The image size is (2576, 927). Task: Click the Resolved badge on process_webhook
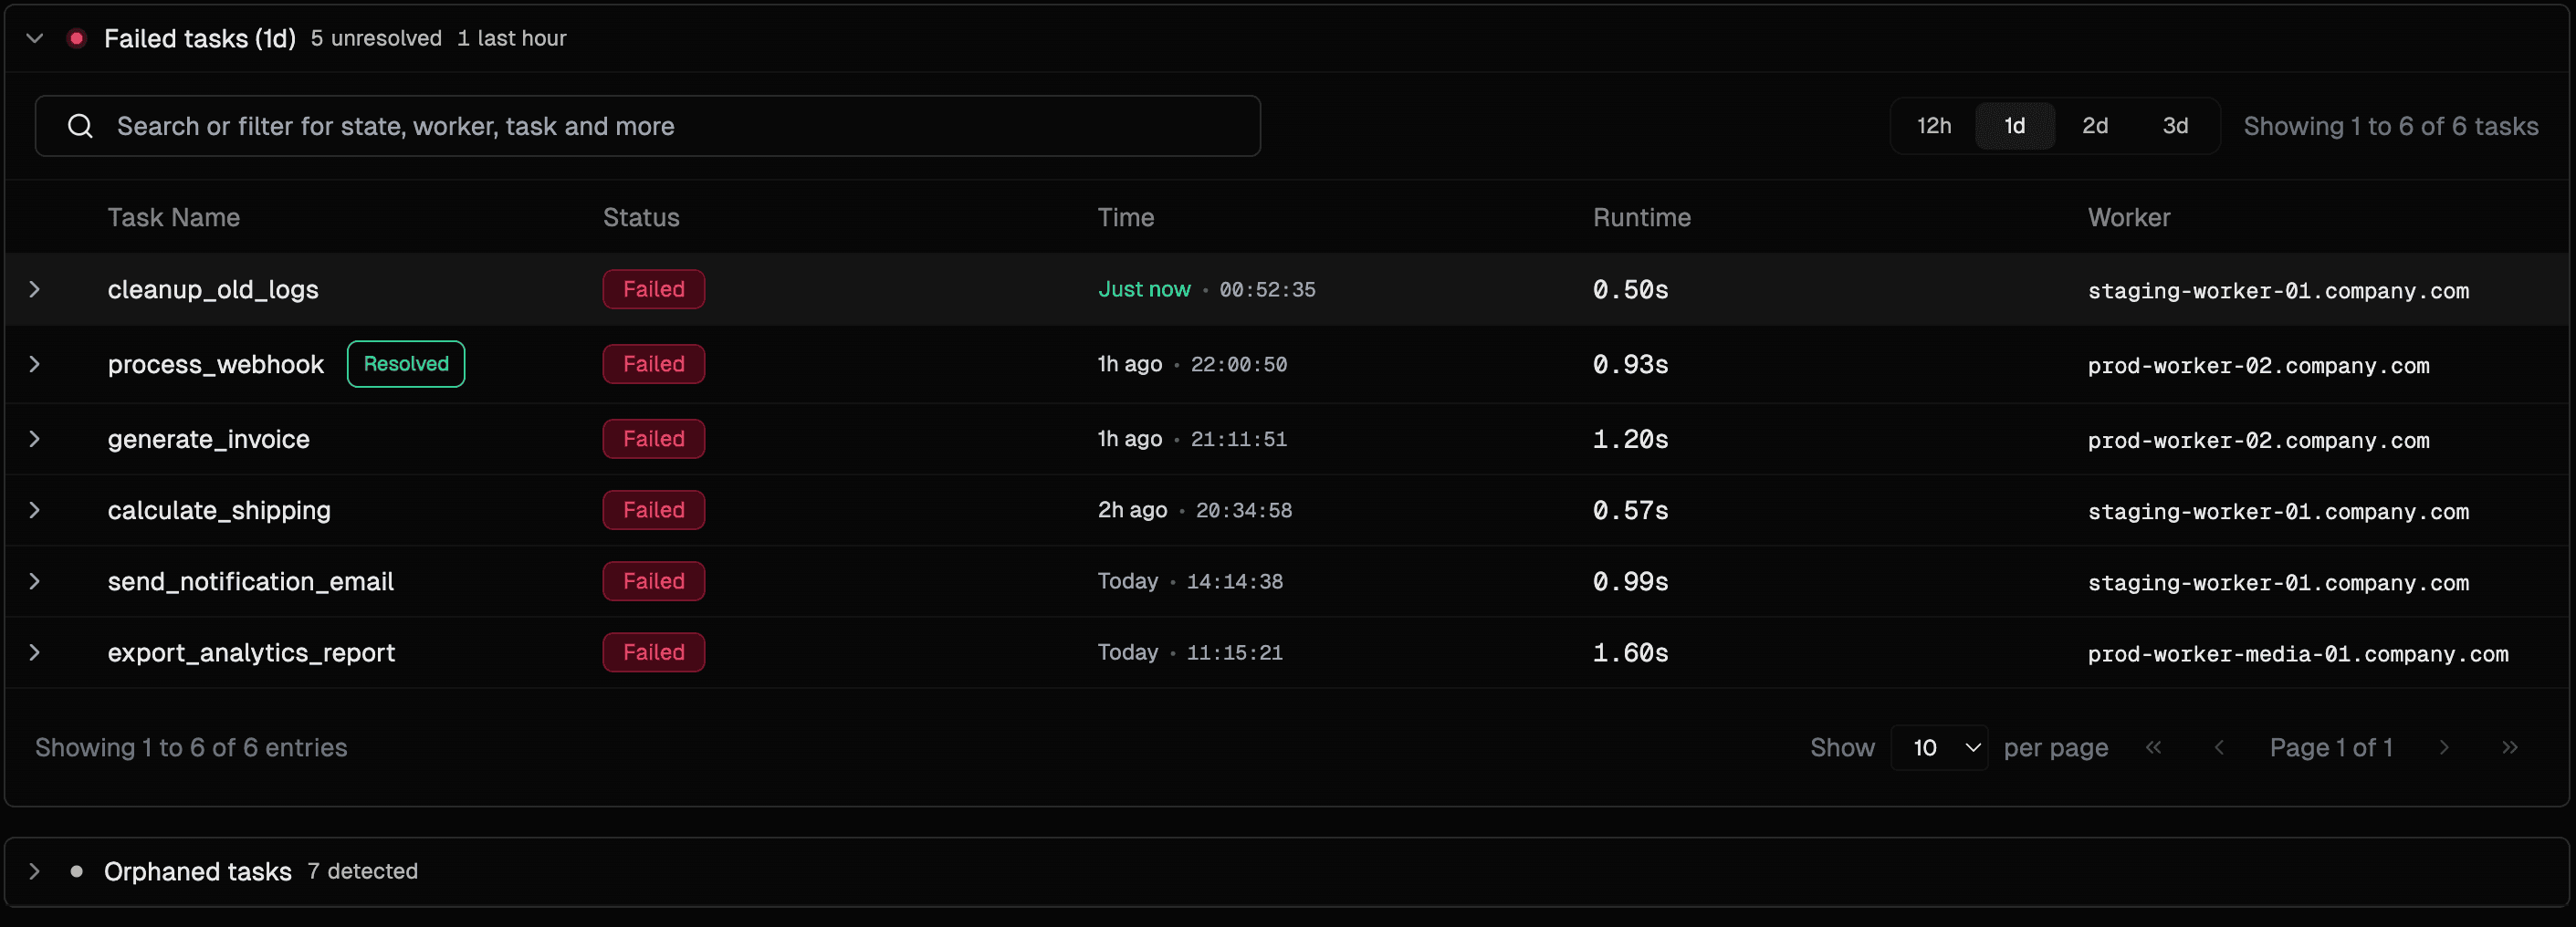(405, 364)
